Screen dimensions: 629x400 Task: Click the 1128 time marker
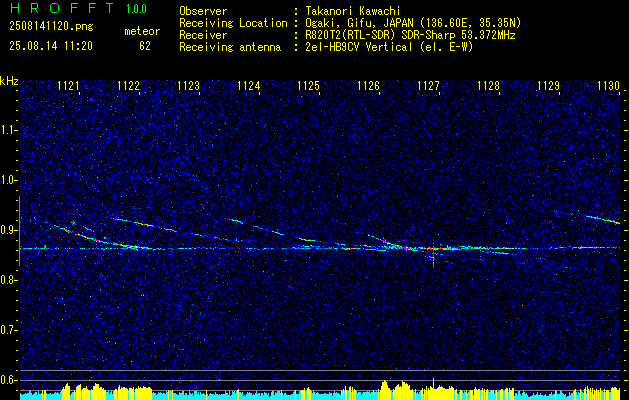(x=489, y=85)
